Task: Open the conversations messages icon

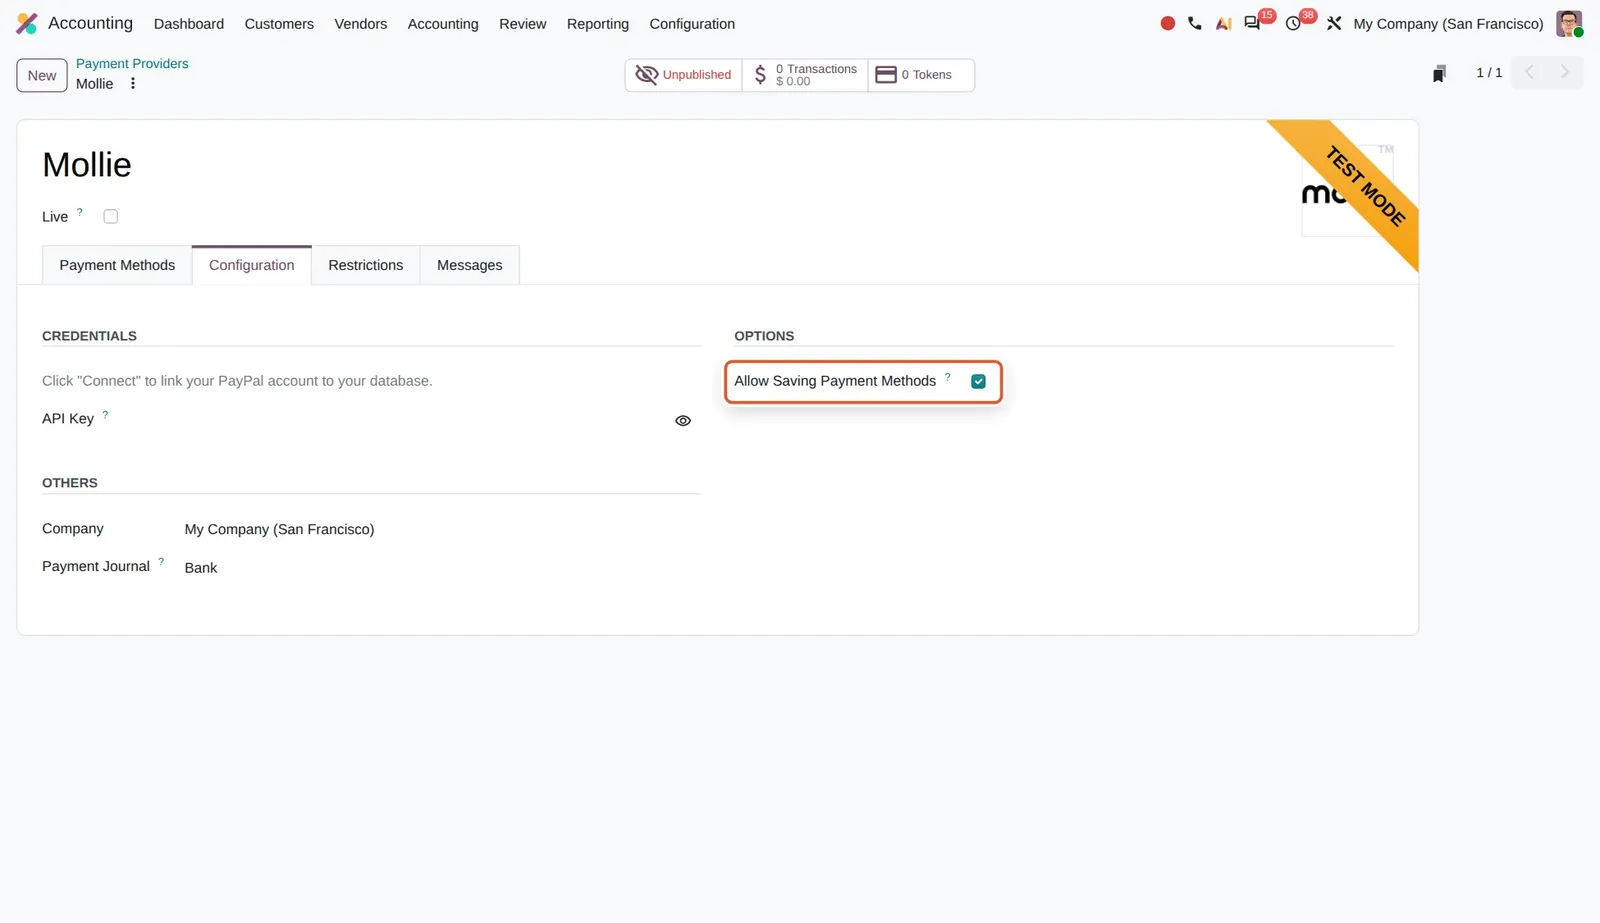Action: pyautogui.click(x=1252, y=23)
